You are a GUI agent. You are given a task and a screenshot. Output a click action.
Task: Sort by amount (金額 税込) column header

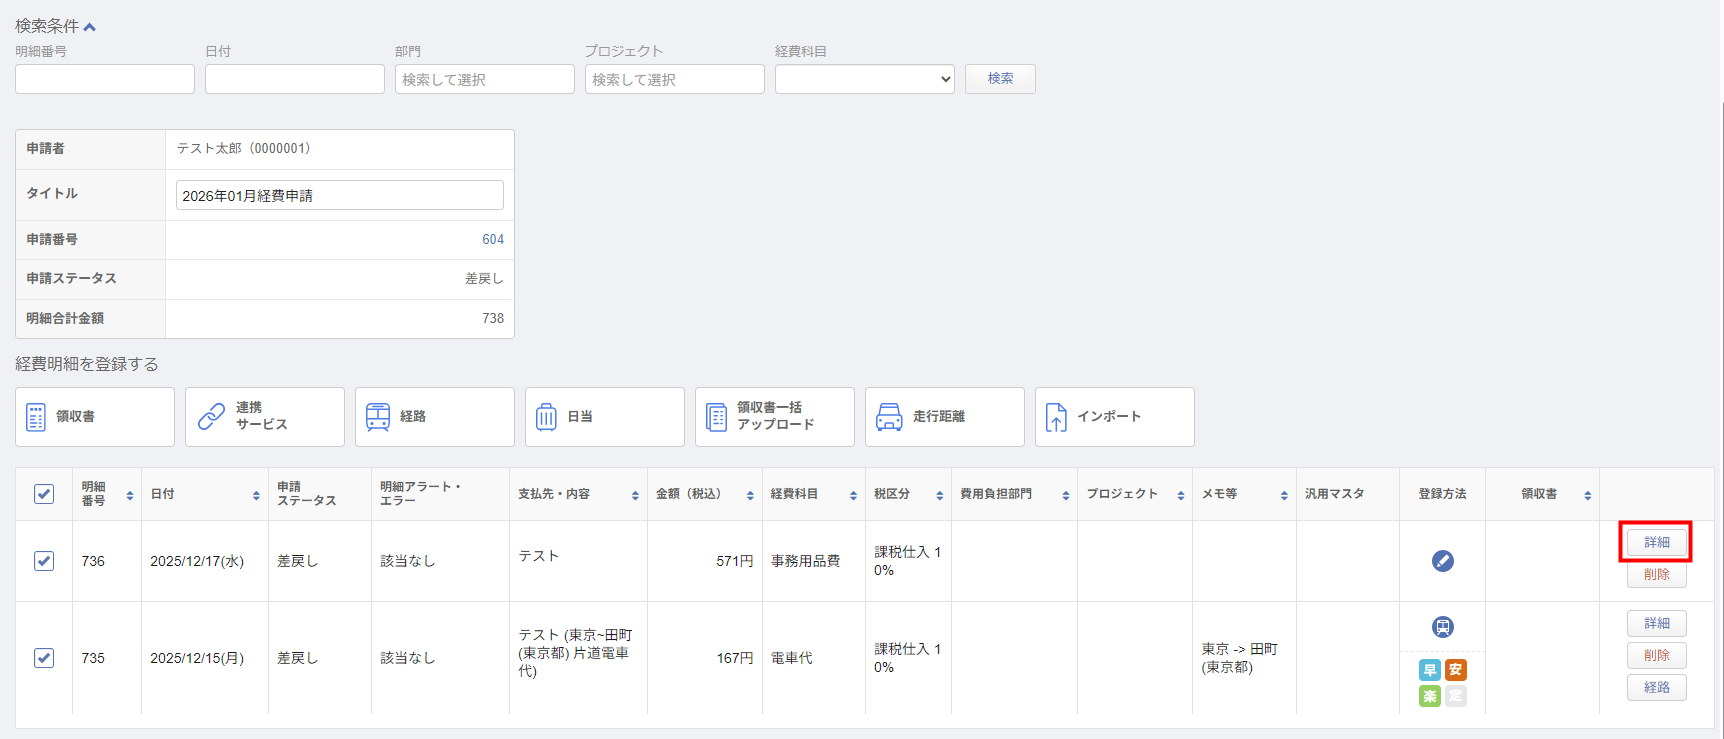(750, 495)
